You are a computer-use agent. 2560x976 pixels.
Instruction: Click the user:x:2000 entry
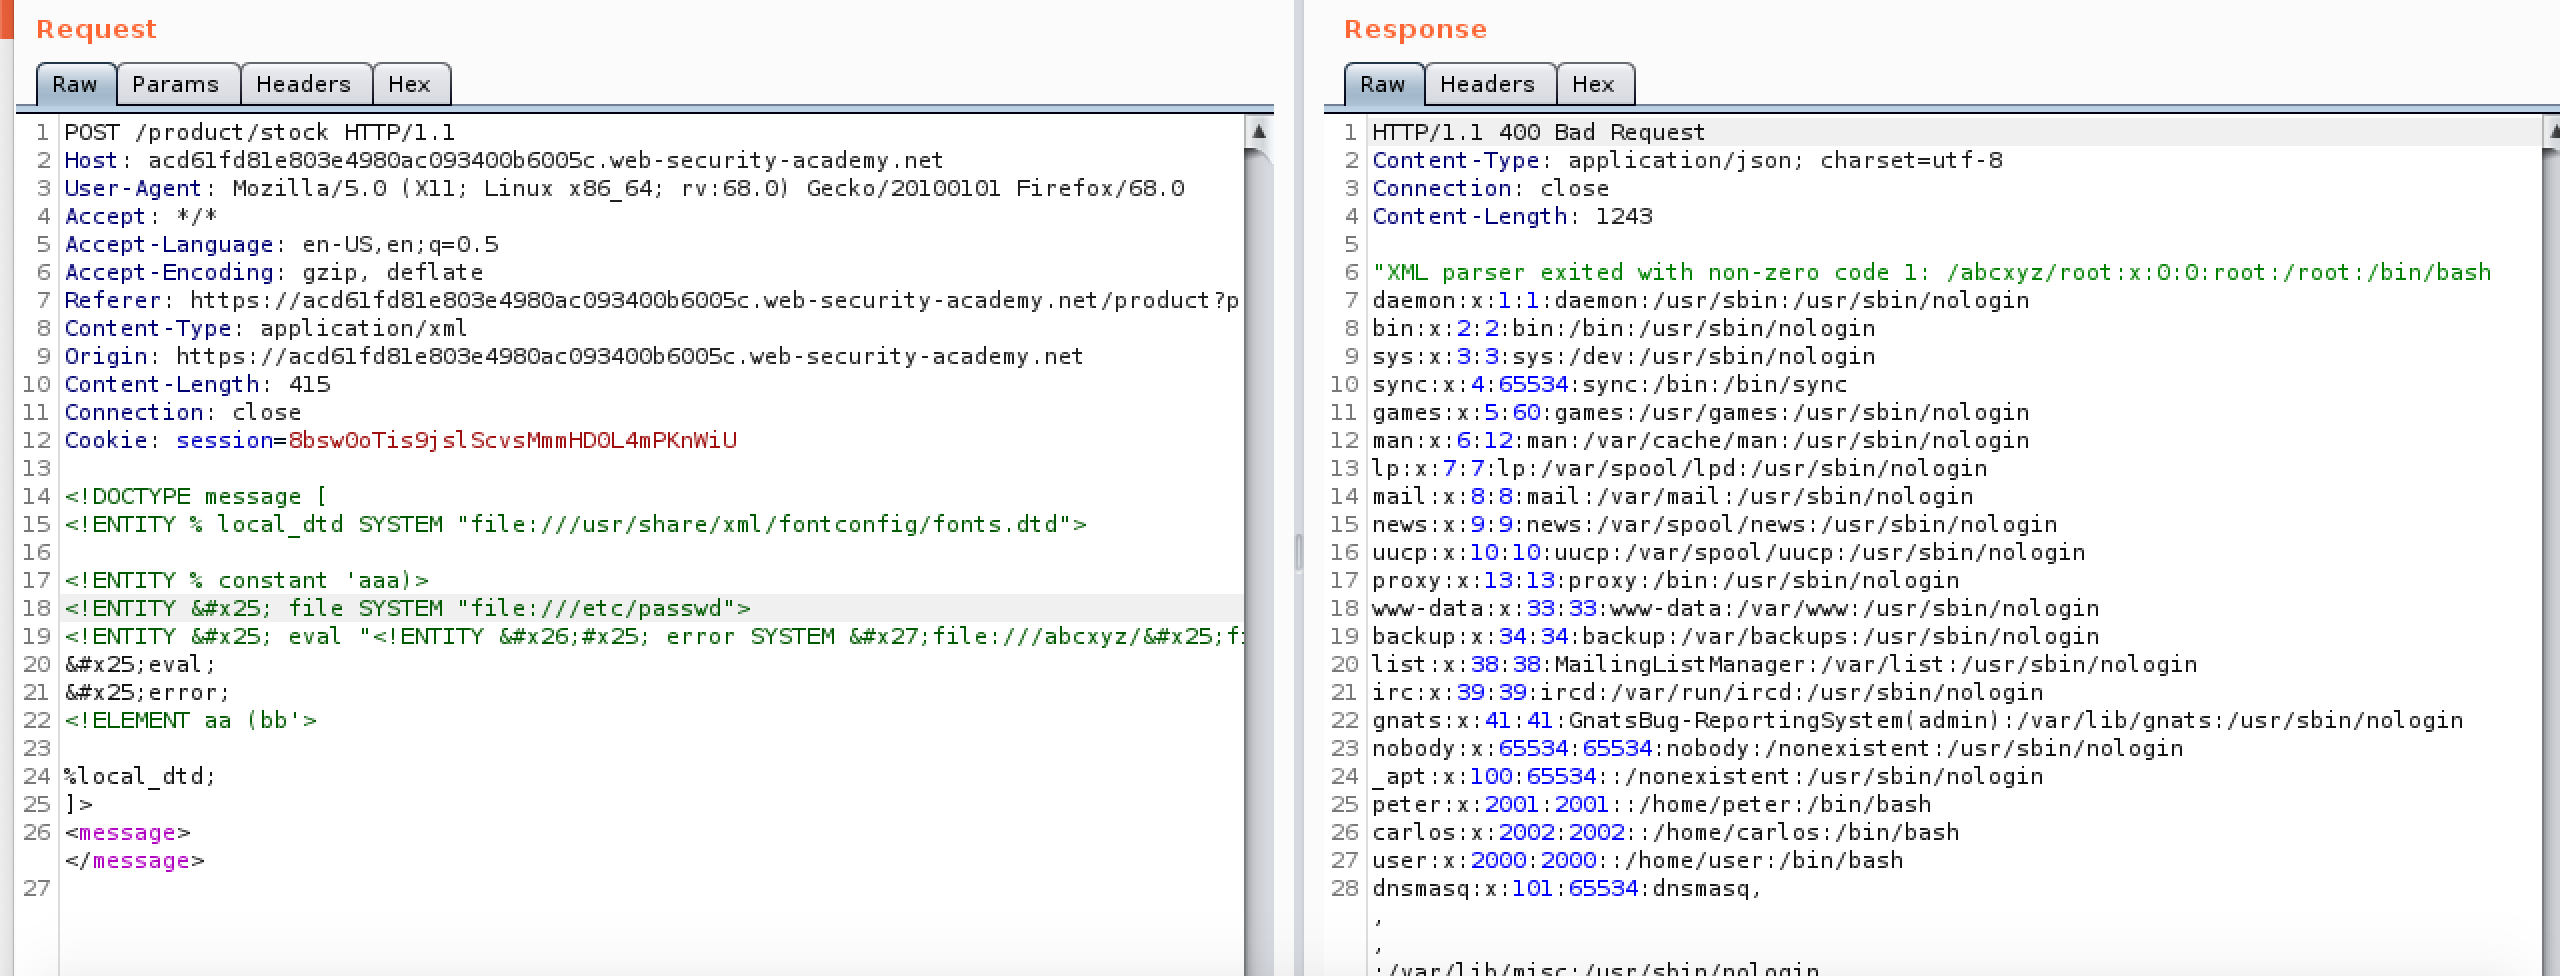pyautogui.click(x=1638, y=860)
